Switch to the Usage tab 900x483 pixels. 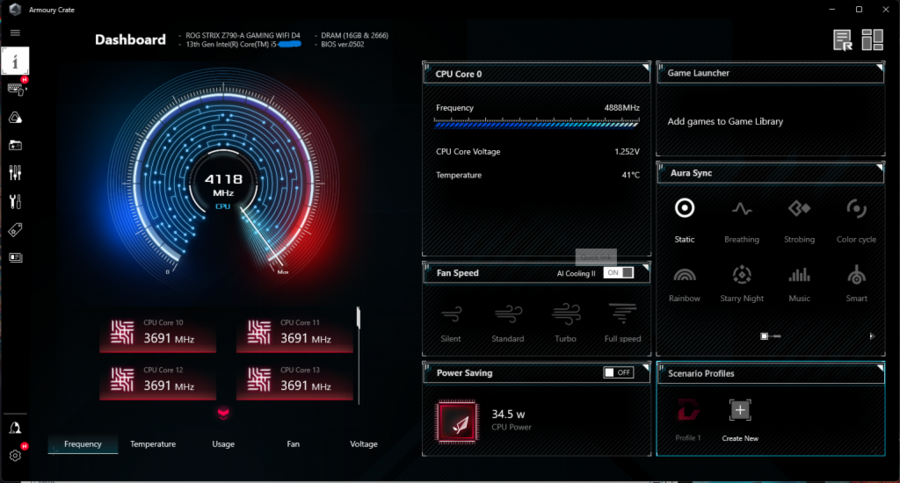coord(223,444)
